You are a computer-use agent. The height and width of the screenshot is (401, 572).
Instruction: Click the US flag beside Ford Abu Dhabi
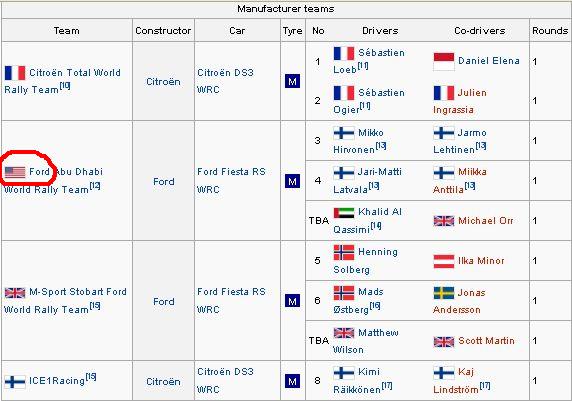[15, 171]
